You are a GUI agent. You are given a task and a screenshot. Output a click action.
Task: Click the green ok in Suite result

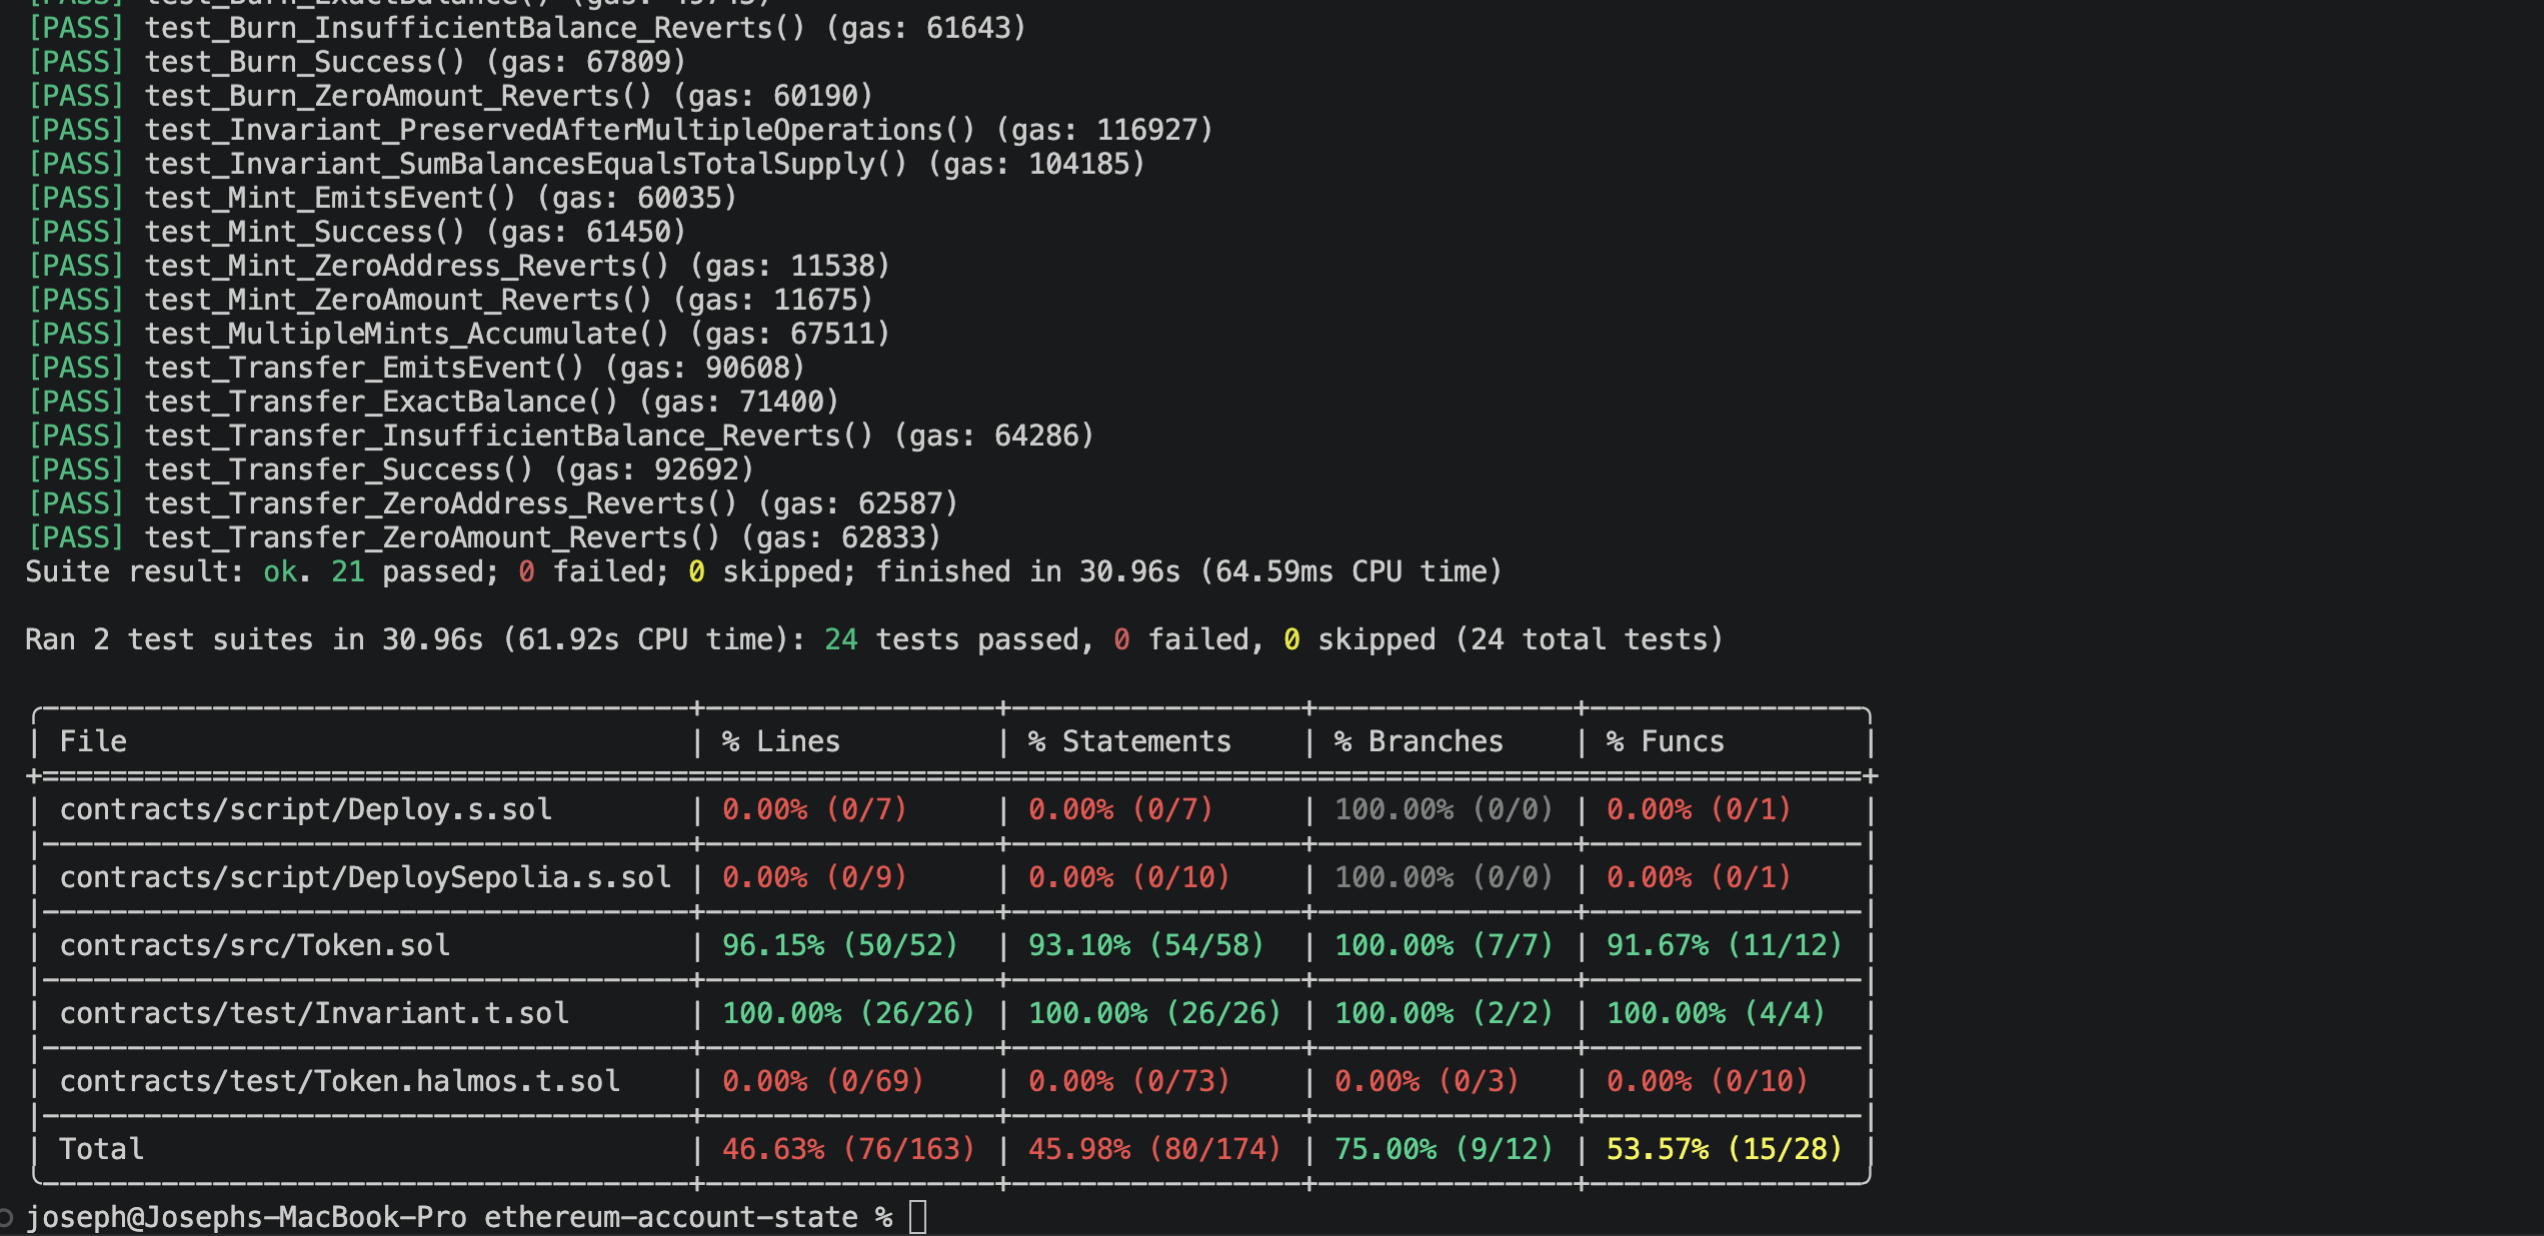tap(280, 572)
